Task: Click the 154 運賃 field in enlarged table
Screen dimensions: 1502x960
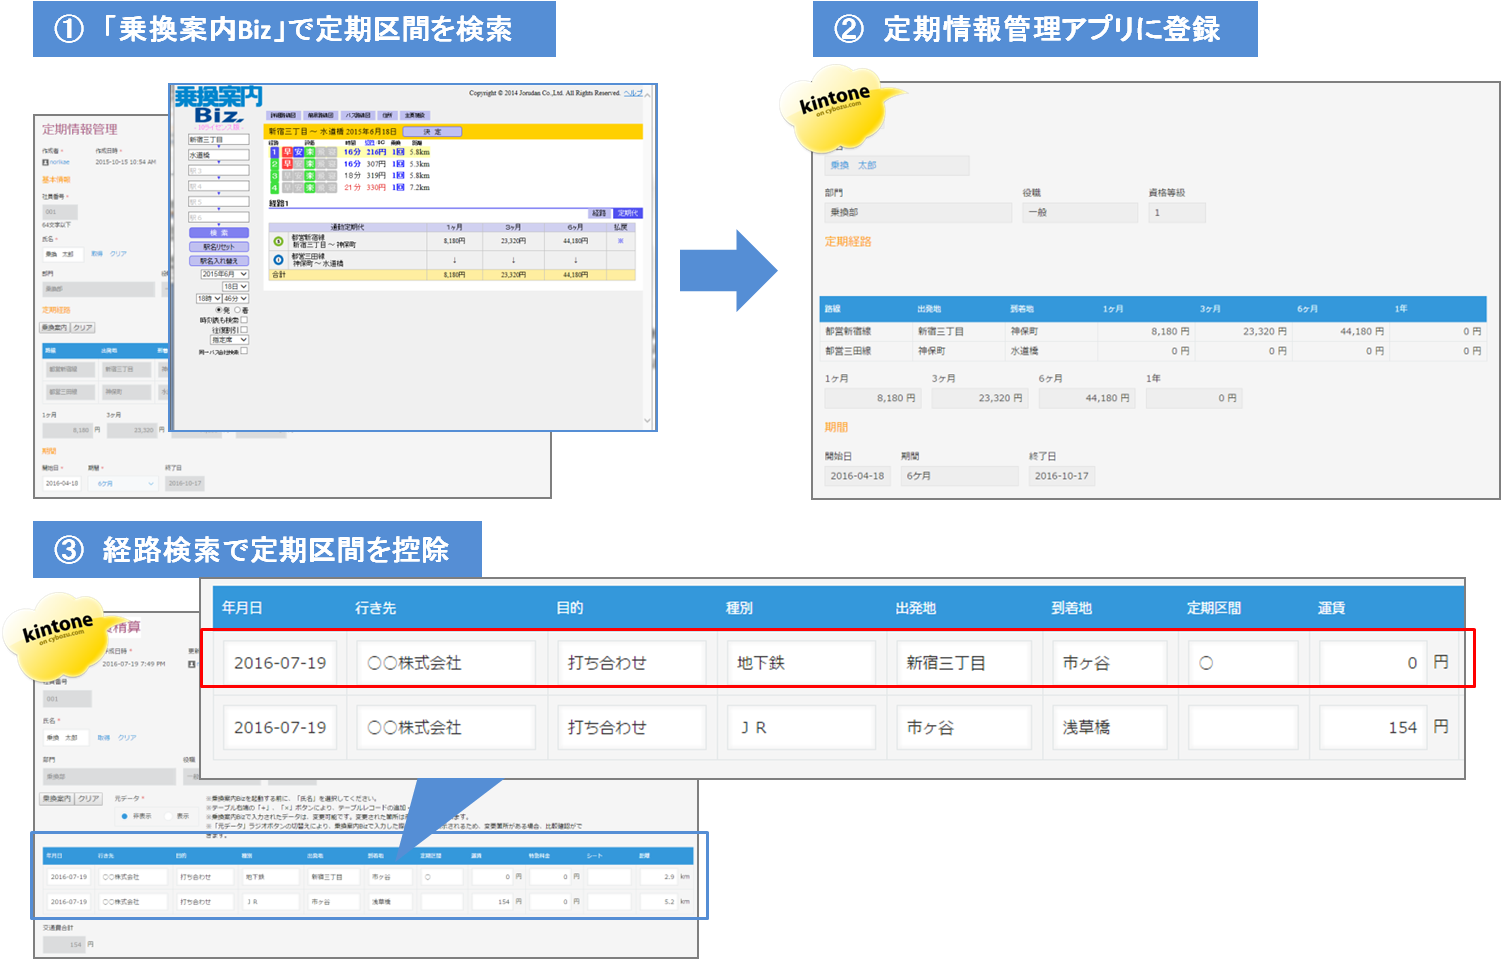Action: [1372, 727]
